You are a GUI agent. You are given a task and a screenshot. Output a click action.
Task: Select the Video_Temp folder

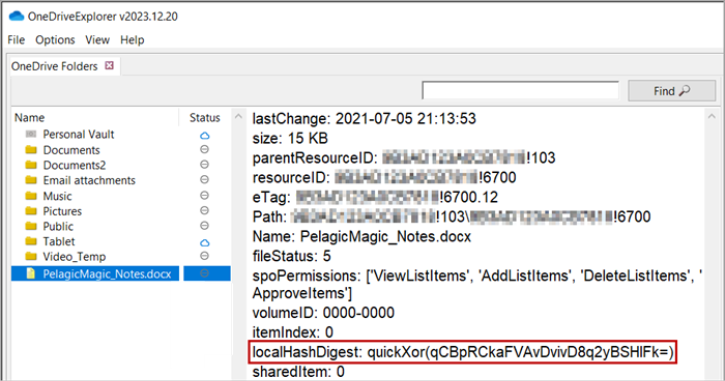coord(74,257)
